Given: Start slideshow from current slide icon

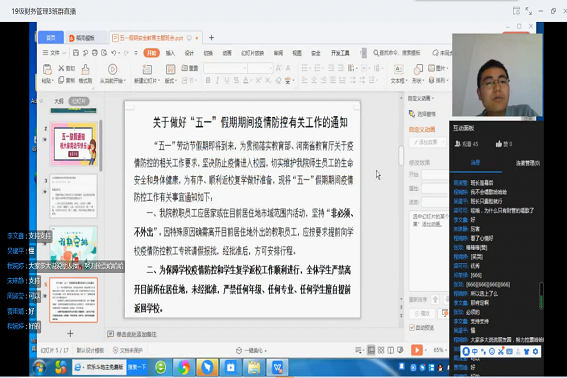Looking at the screenshot, I should pyautogui.click(x=112, y=69).
